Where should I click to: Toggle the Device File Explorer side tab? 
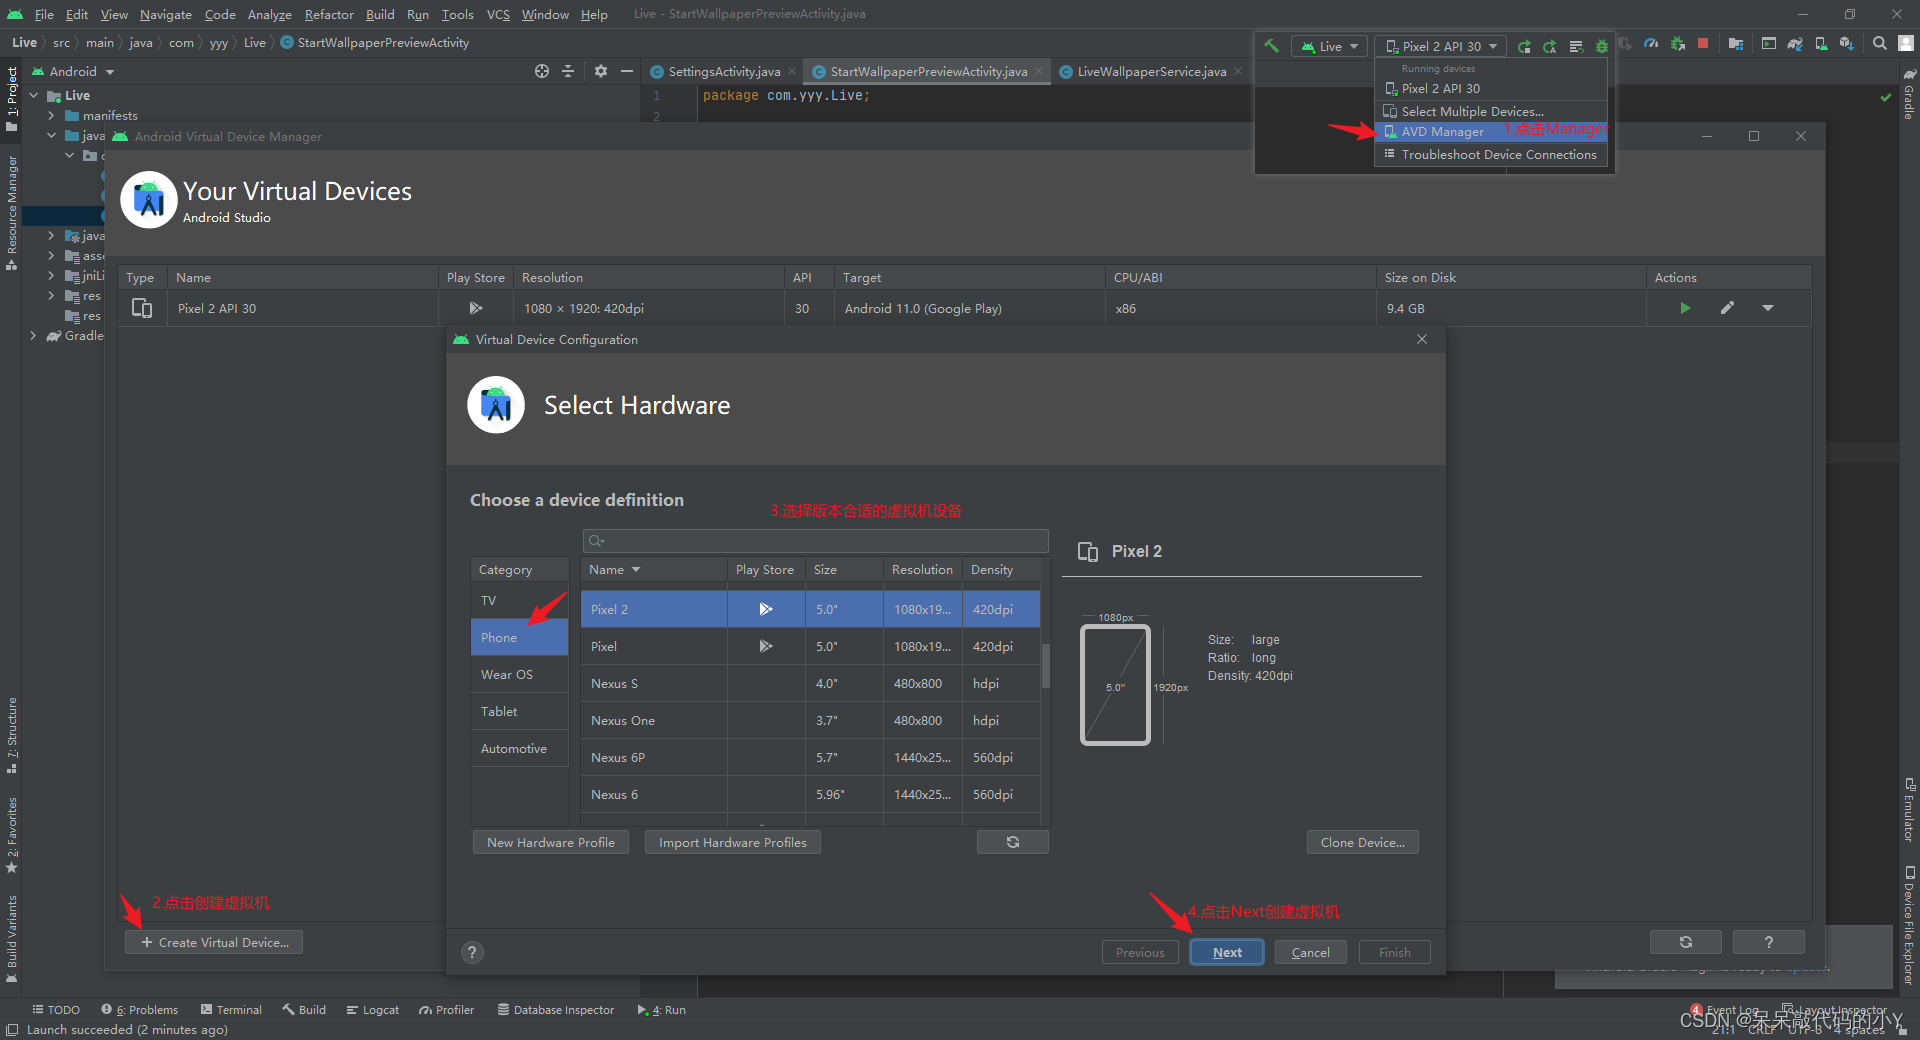click(1909, 925)
